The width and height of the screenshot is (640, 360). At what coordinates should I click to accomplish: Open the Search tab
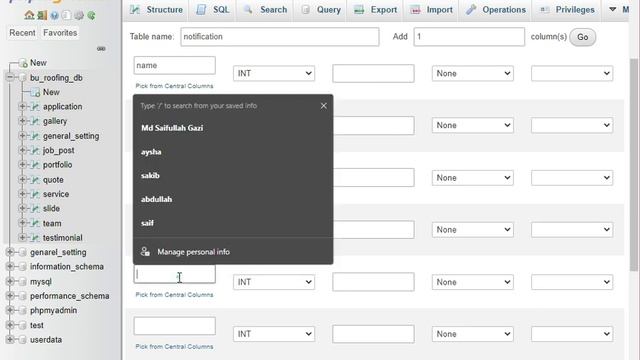coord(266,9)
